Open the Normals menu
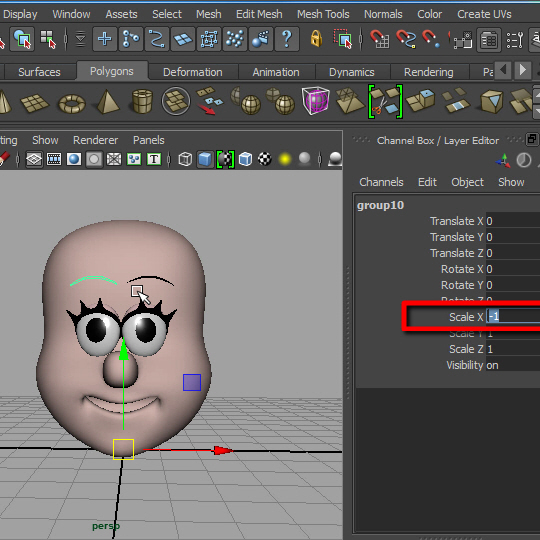Screen dimensions: 540x540 [383, 14]
